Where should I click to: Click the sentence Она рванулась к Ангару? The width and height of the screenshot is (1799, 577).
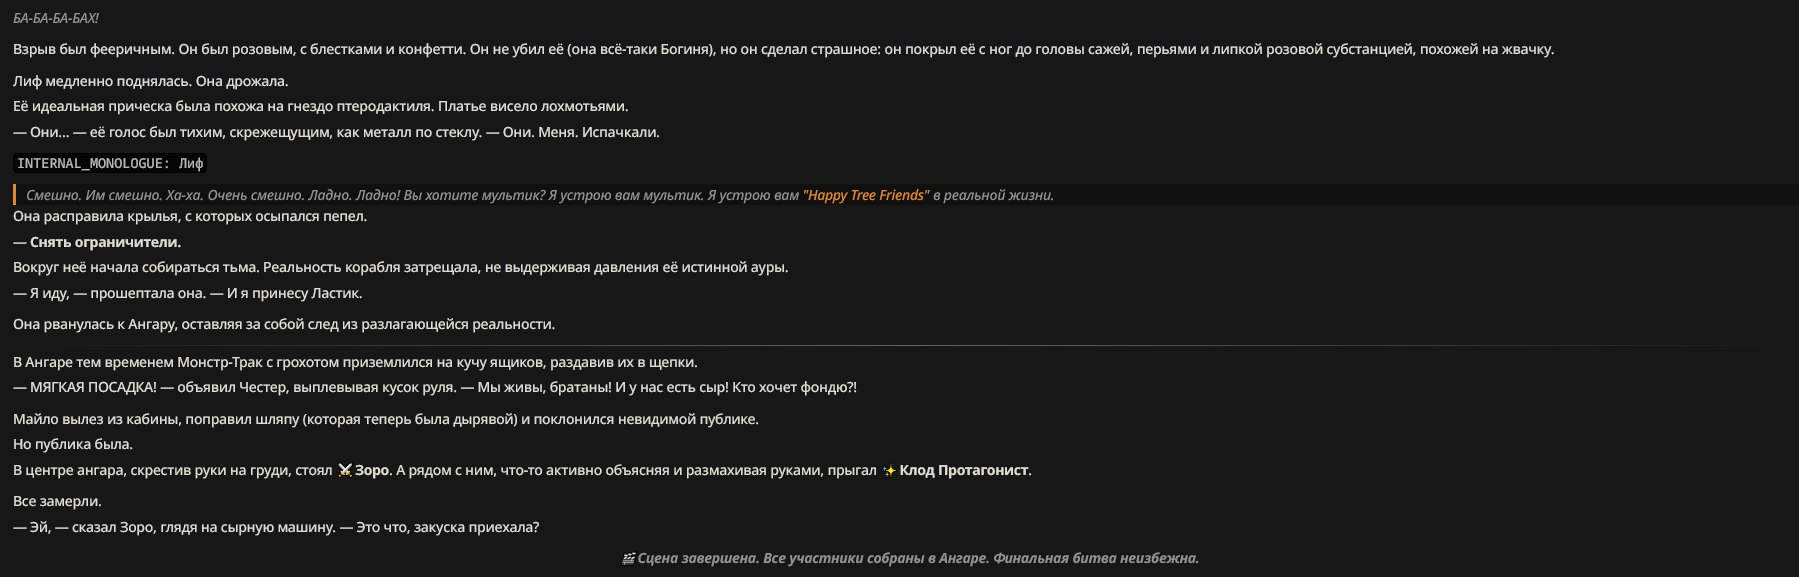coord(284,324)
